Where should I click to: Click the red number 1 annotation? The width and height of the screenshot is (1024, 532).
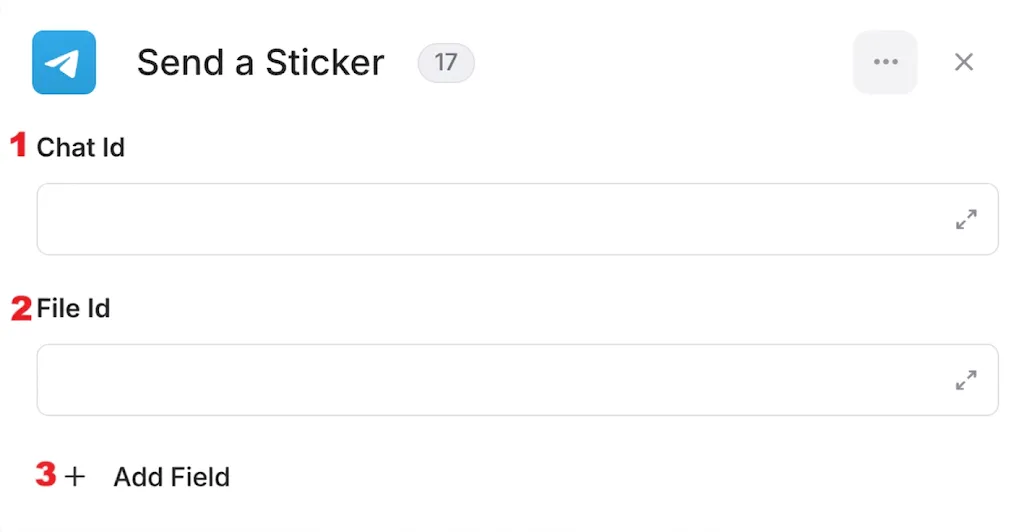pos(18,145)
